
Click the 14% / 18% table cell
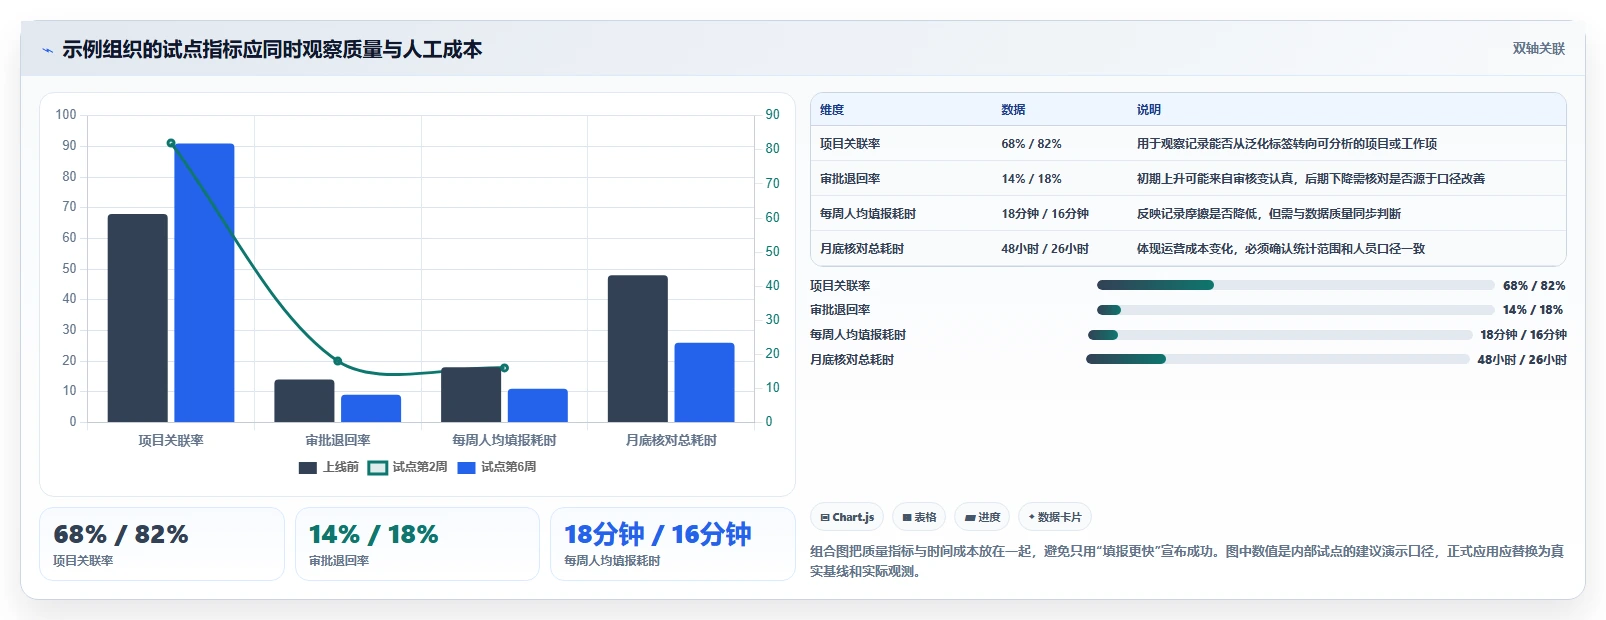point(1031,179)
